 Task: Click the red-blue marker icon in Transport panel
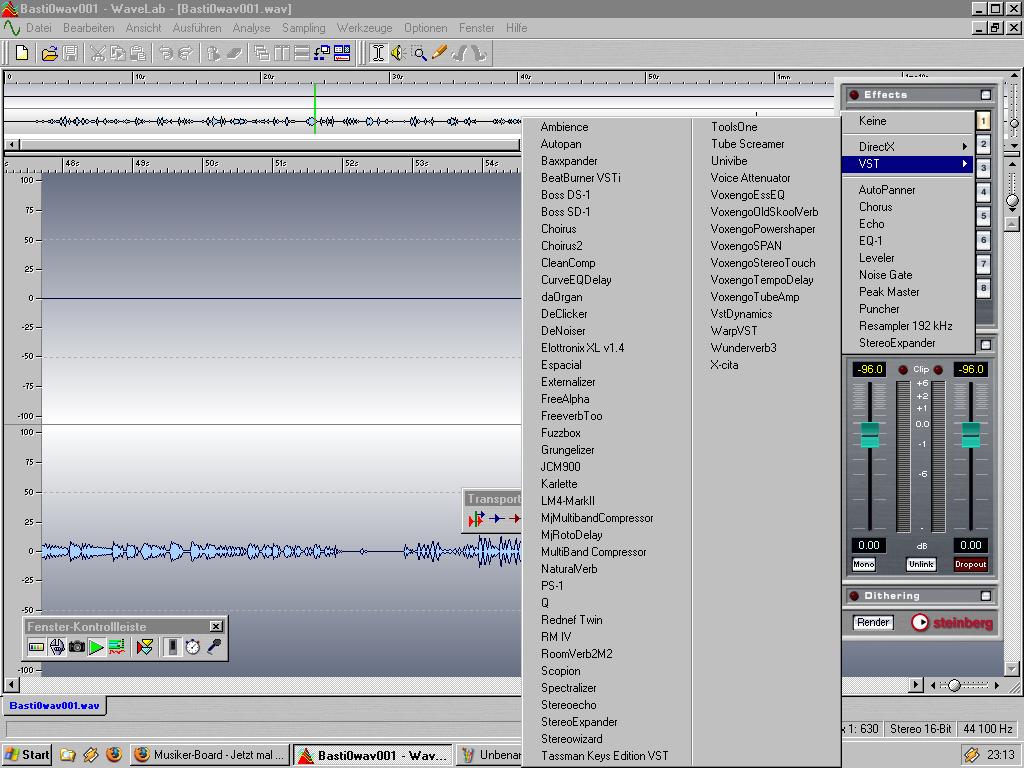click(476, 519)
